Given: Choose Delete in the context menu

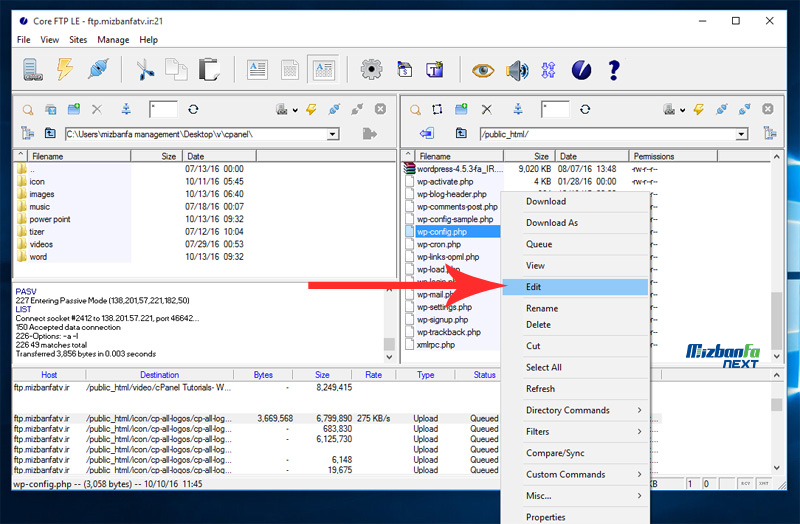Looking at the screenshot, I should tap(576, 325).
